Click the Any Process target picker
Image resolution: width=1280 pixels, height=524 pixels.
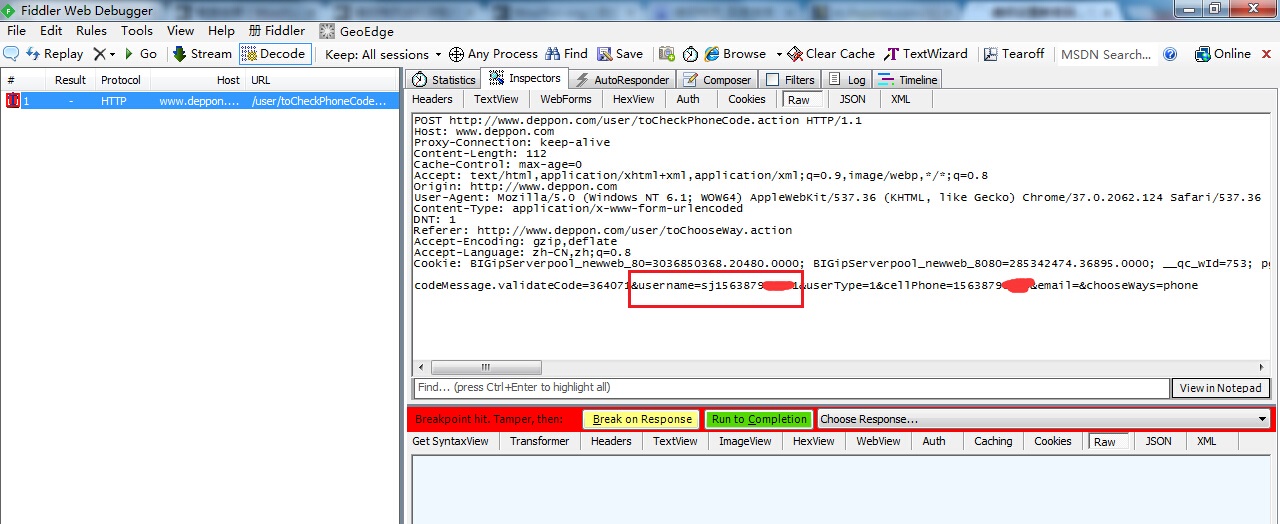[x=493, y=54]
